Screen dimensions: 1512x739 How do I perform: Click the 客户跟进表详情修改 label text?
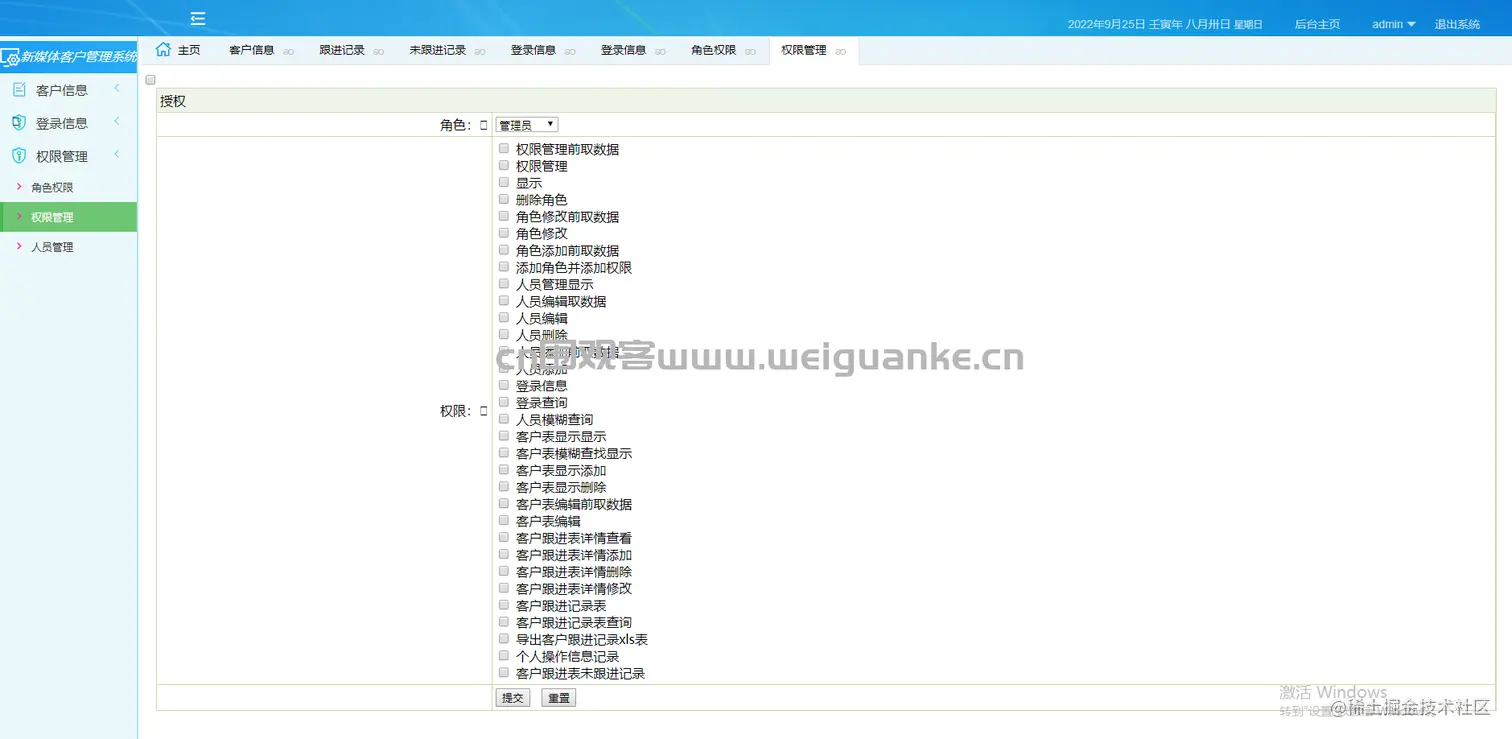point(574,589)
